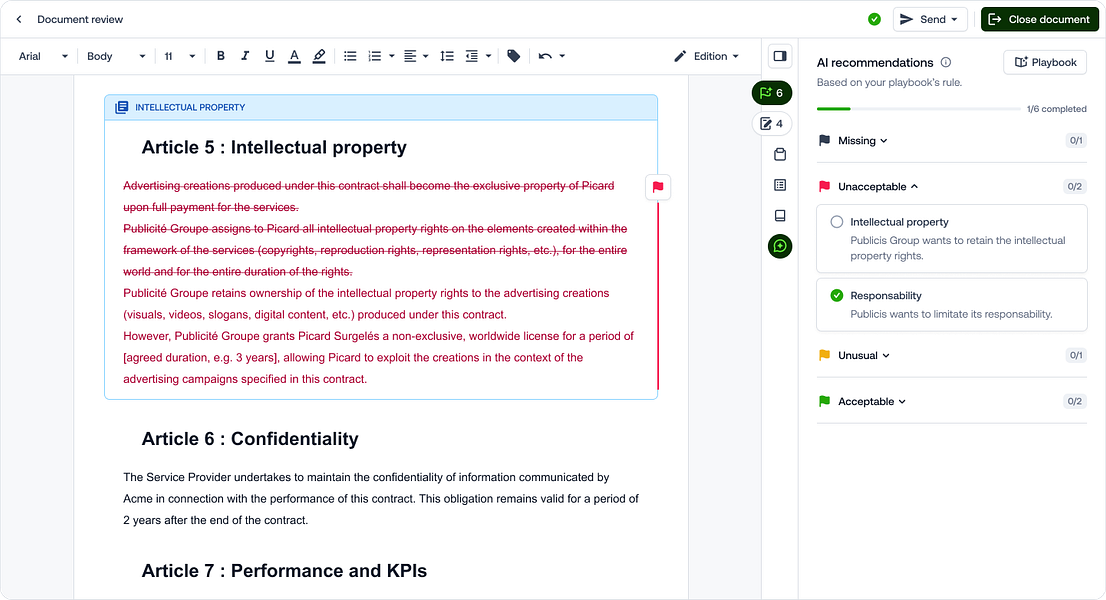
Task: Open the AI flags tab showing 6
Action: click(x=772, y=93)
